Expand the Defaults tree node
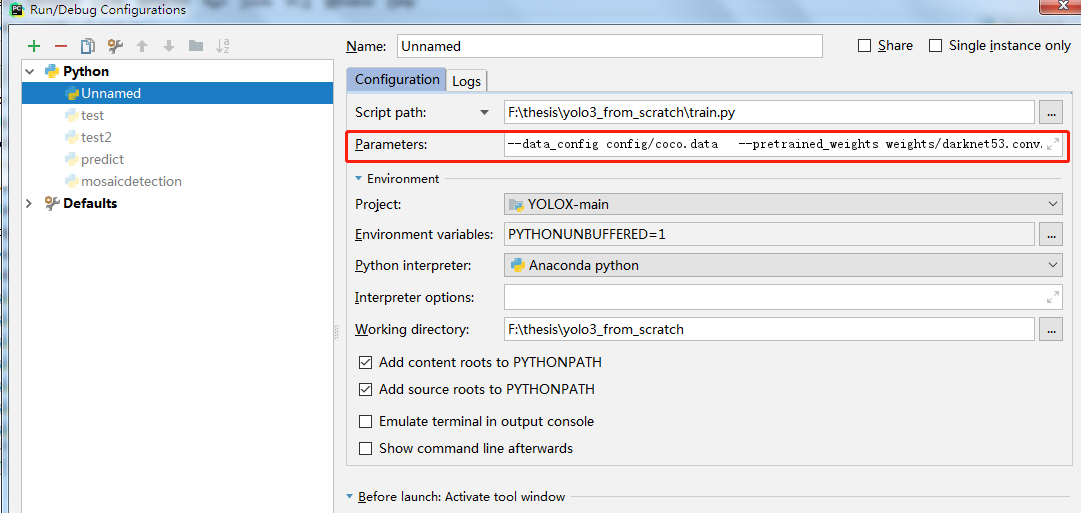 tap(30, 203)
